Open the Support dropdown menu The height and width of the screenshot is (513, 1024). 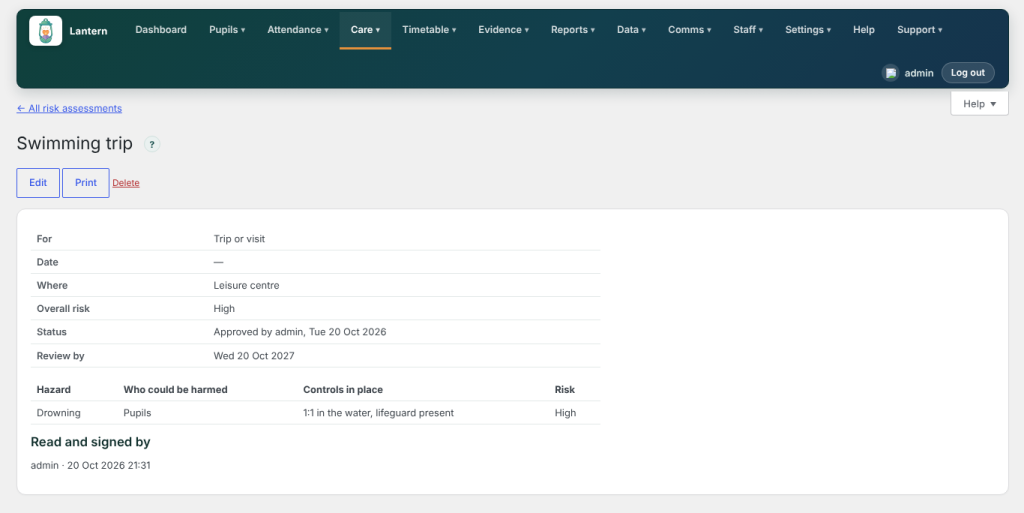[920, 30]
